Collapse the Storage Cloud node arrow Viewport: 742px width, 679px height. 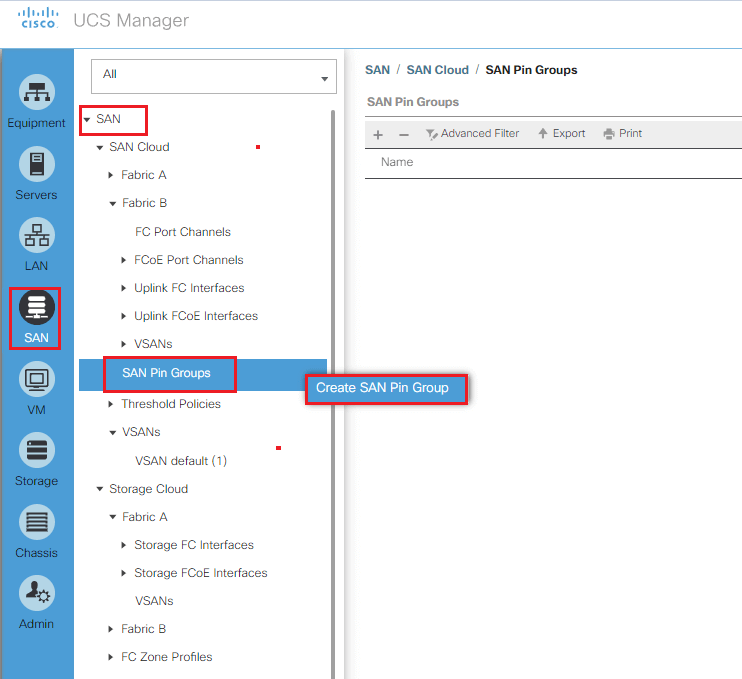pyautogui.click(x=100, y=489)
